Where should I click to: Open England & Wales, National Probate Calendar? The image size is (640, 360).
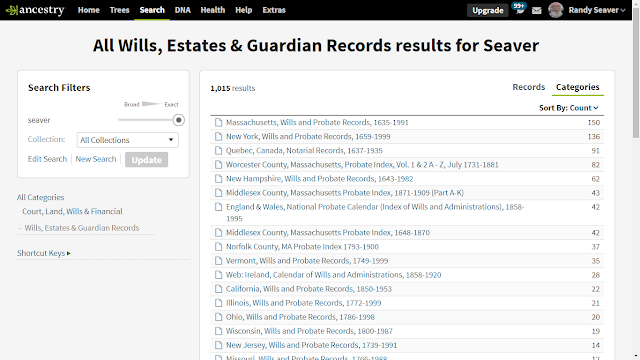click(x=375, y=213)
